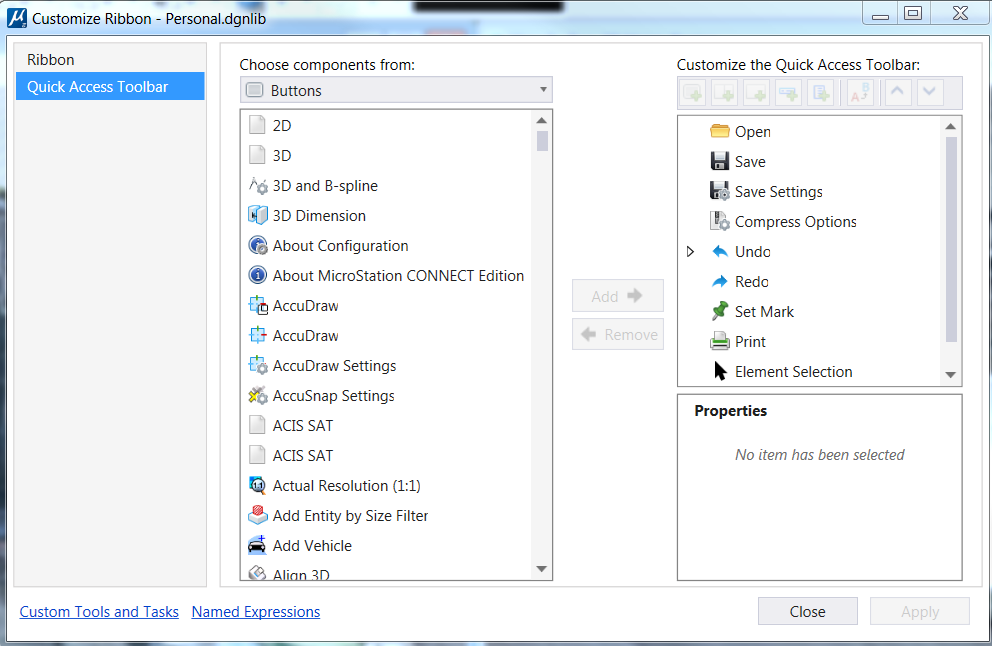Screen dimensions: 992x646
Task: Click the toolbar list scrollbar up arrow
Action: coord(950,127)
